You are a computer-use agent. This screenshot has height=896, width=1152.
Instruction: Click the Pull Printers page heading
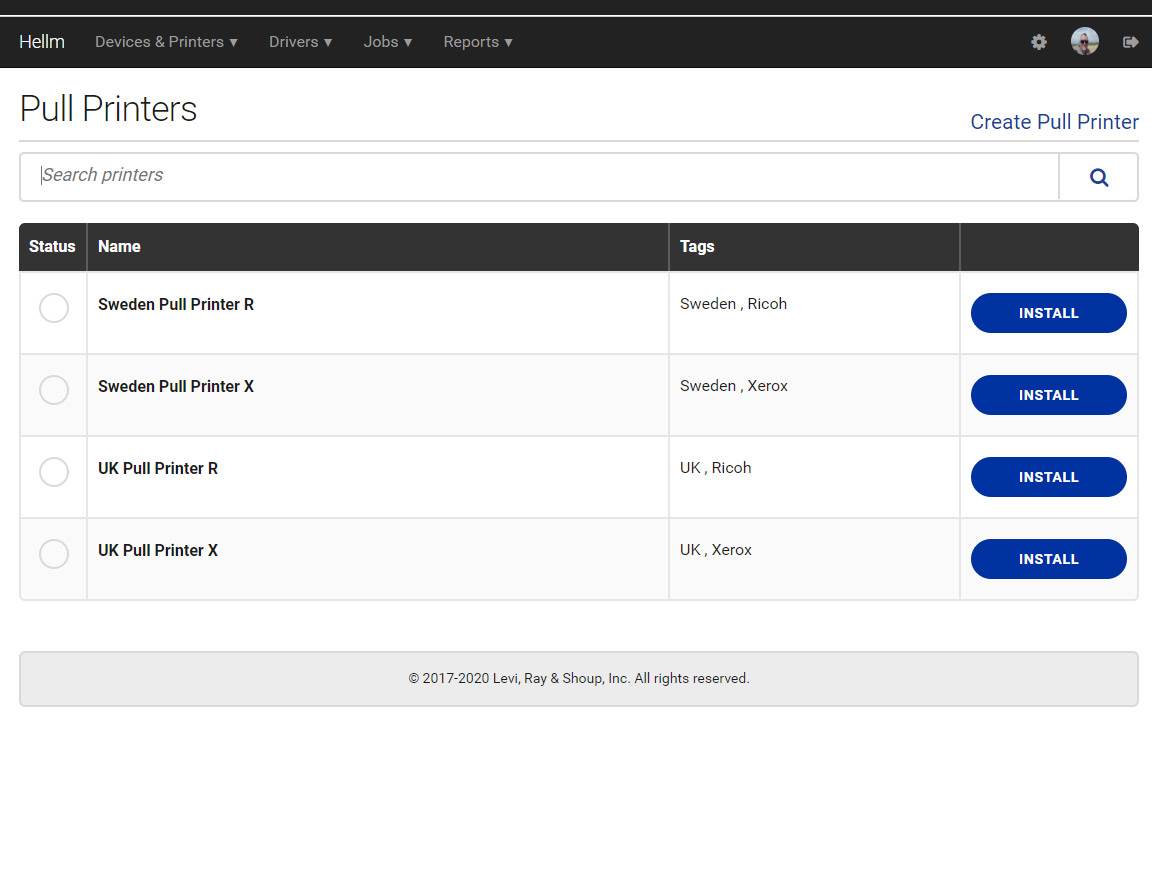108,109
